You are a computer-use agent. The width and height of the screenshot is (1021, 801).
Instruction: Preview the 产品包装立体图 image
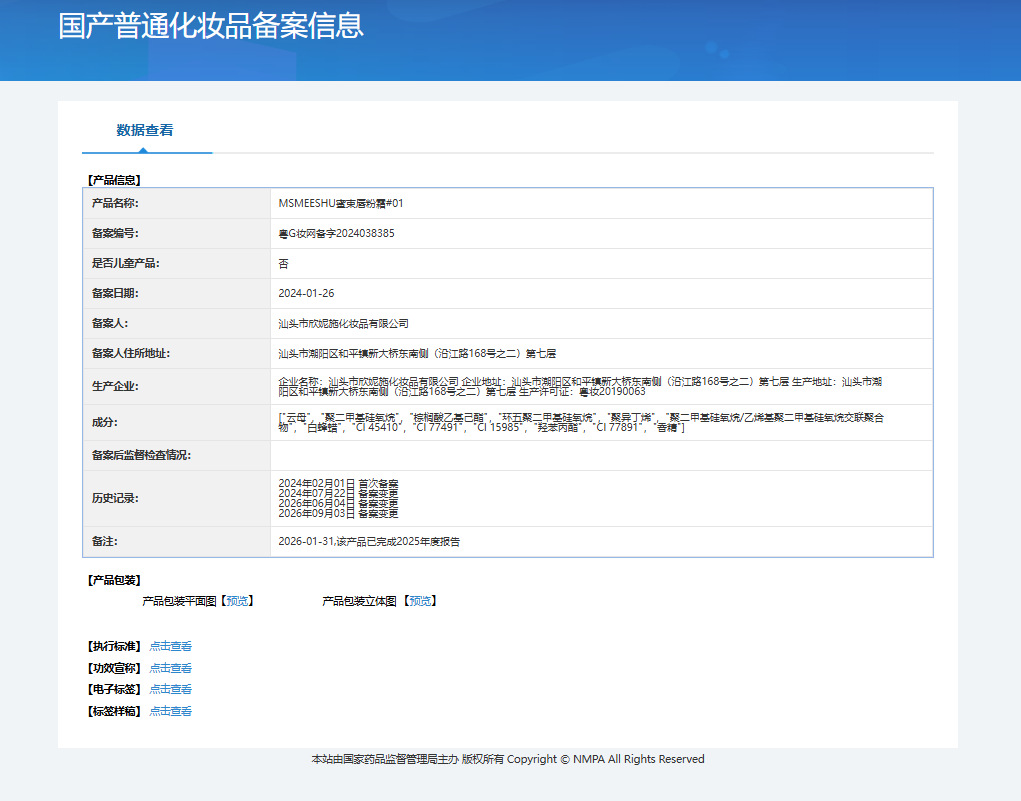point(420,601)
